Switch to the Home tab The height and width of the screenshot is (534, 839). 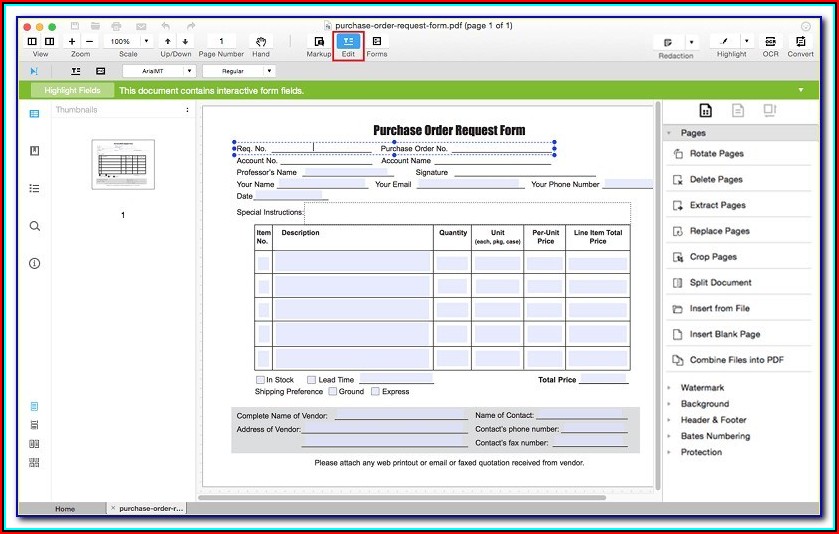65,509
